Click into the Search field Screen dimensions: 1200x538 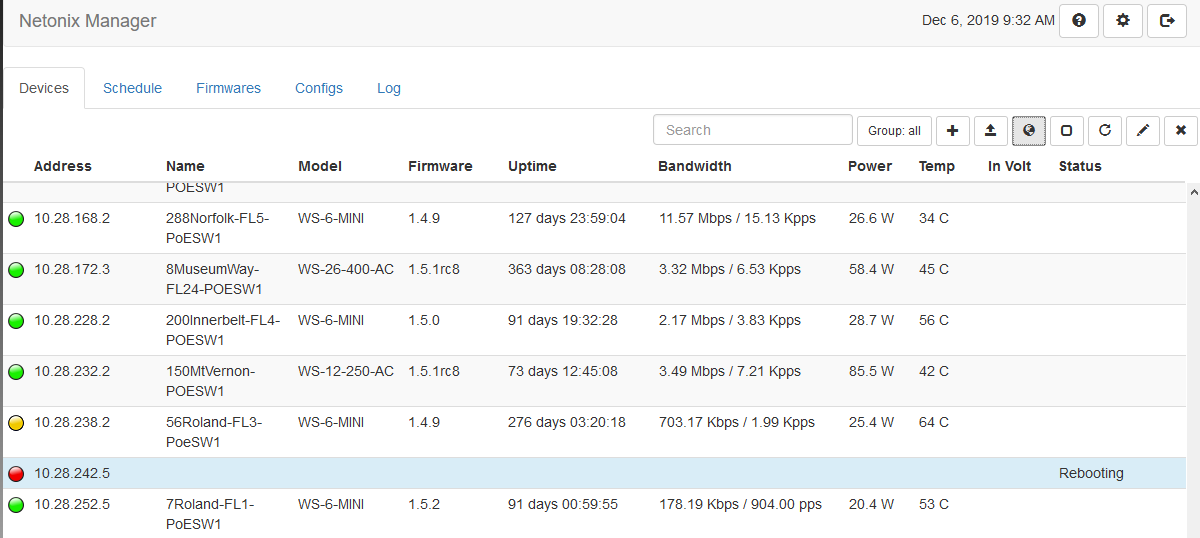(x=752, y=130)
